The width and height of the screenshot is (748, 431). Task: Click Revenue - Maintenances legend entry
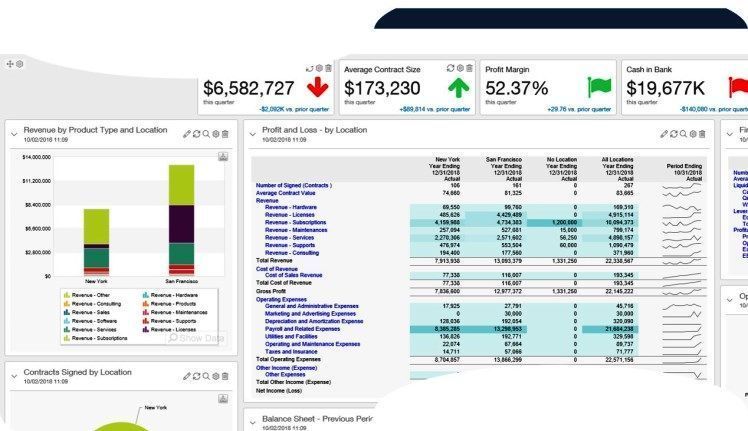click(x=175, y=313)
